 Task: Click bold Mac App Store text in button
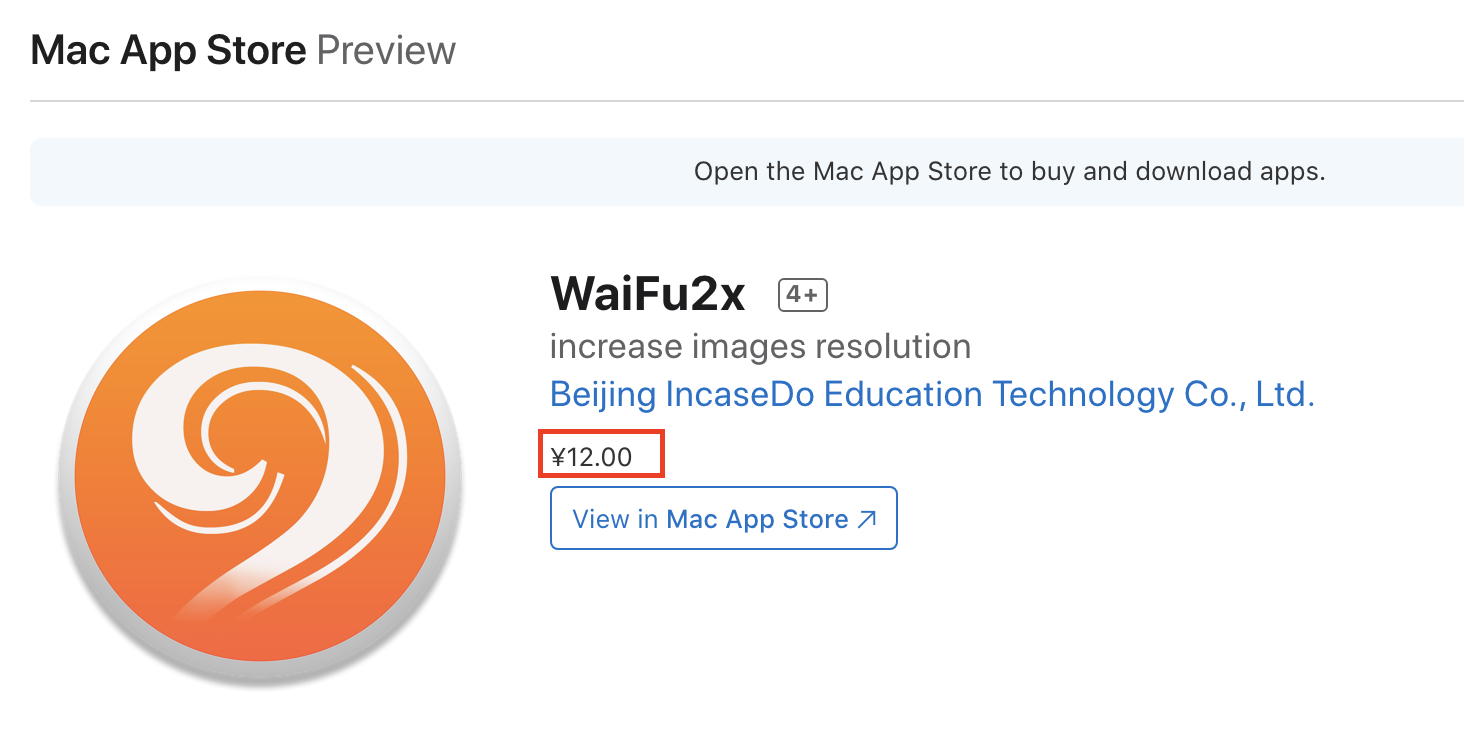[x=756, y=519]
